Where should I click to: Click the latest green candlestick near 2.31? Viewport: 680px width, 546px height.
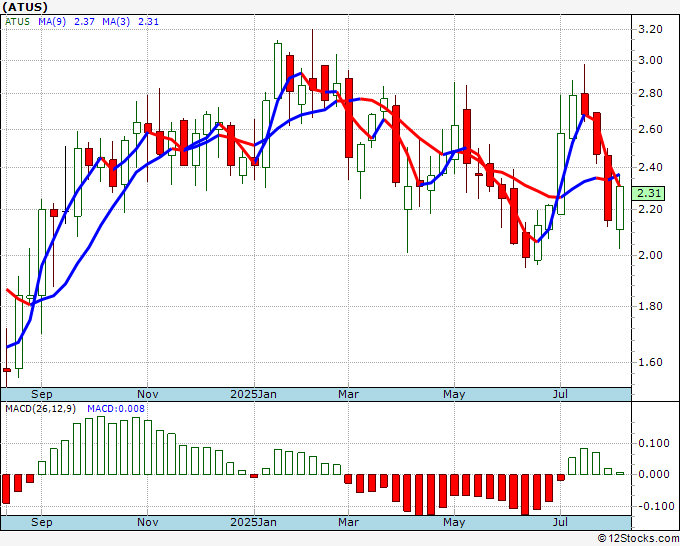[x=620, y=208]
